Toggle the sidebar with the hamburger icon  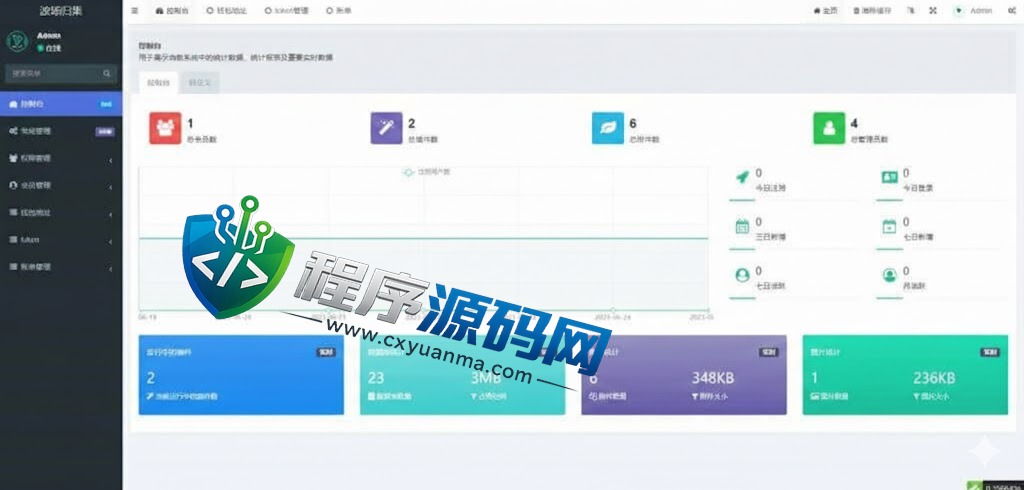135,11
